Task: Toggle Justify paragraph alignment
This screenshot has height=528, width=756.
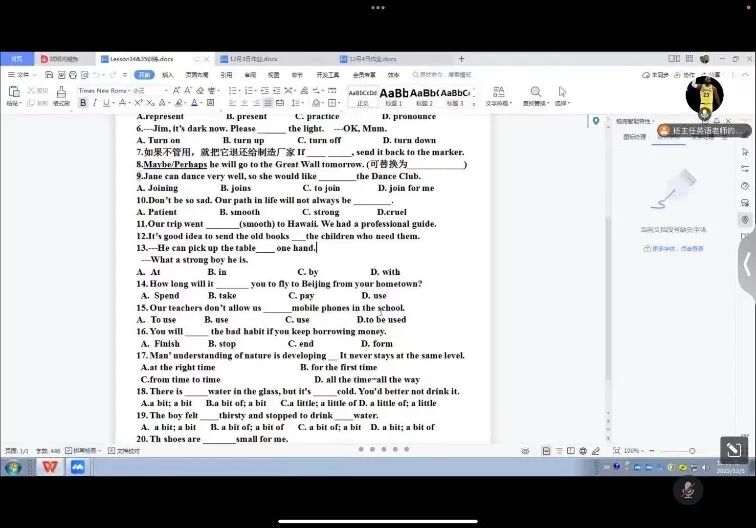Action: 268,103
